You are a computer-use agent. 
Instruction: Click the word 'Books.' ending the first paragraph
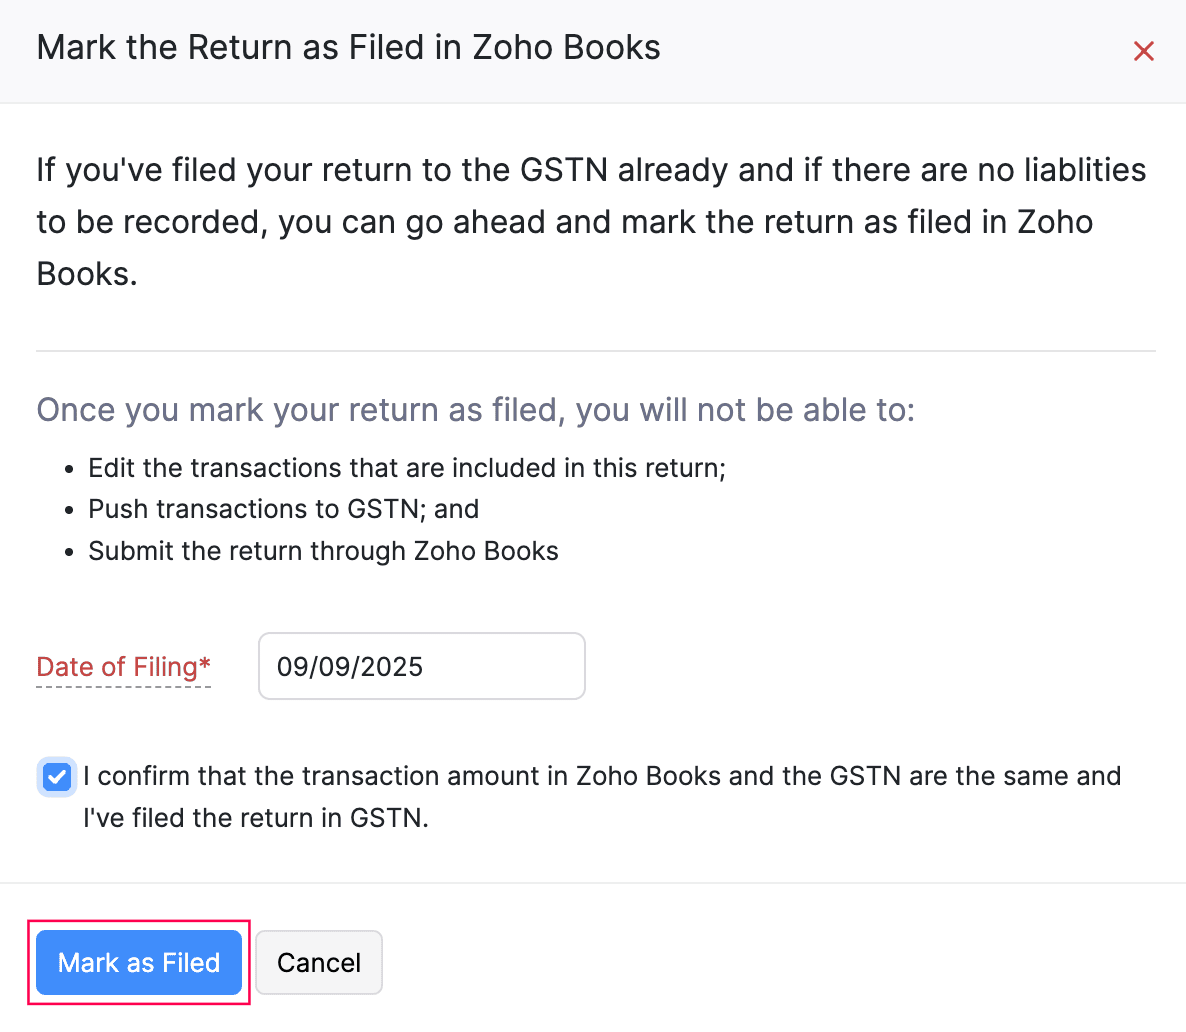[x=87, y=274]
